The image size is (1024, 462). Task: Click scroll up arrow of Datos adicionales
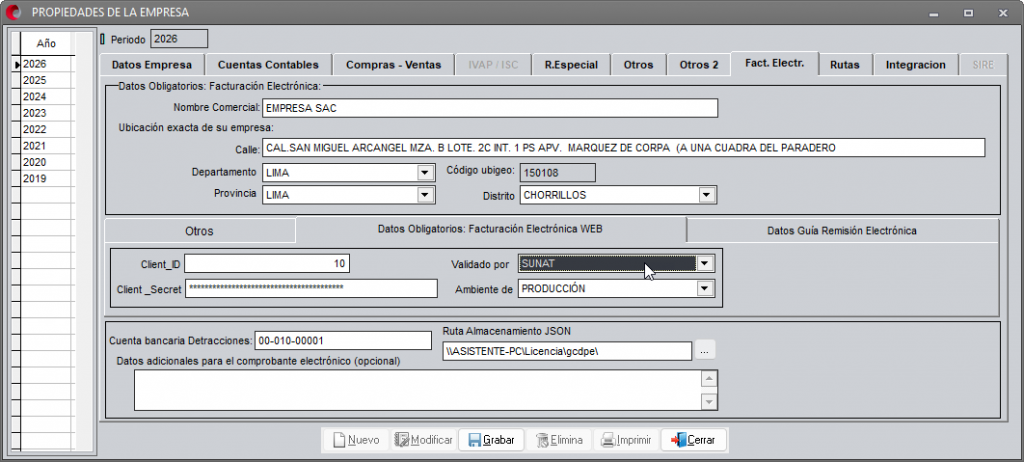(709, 379)
